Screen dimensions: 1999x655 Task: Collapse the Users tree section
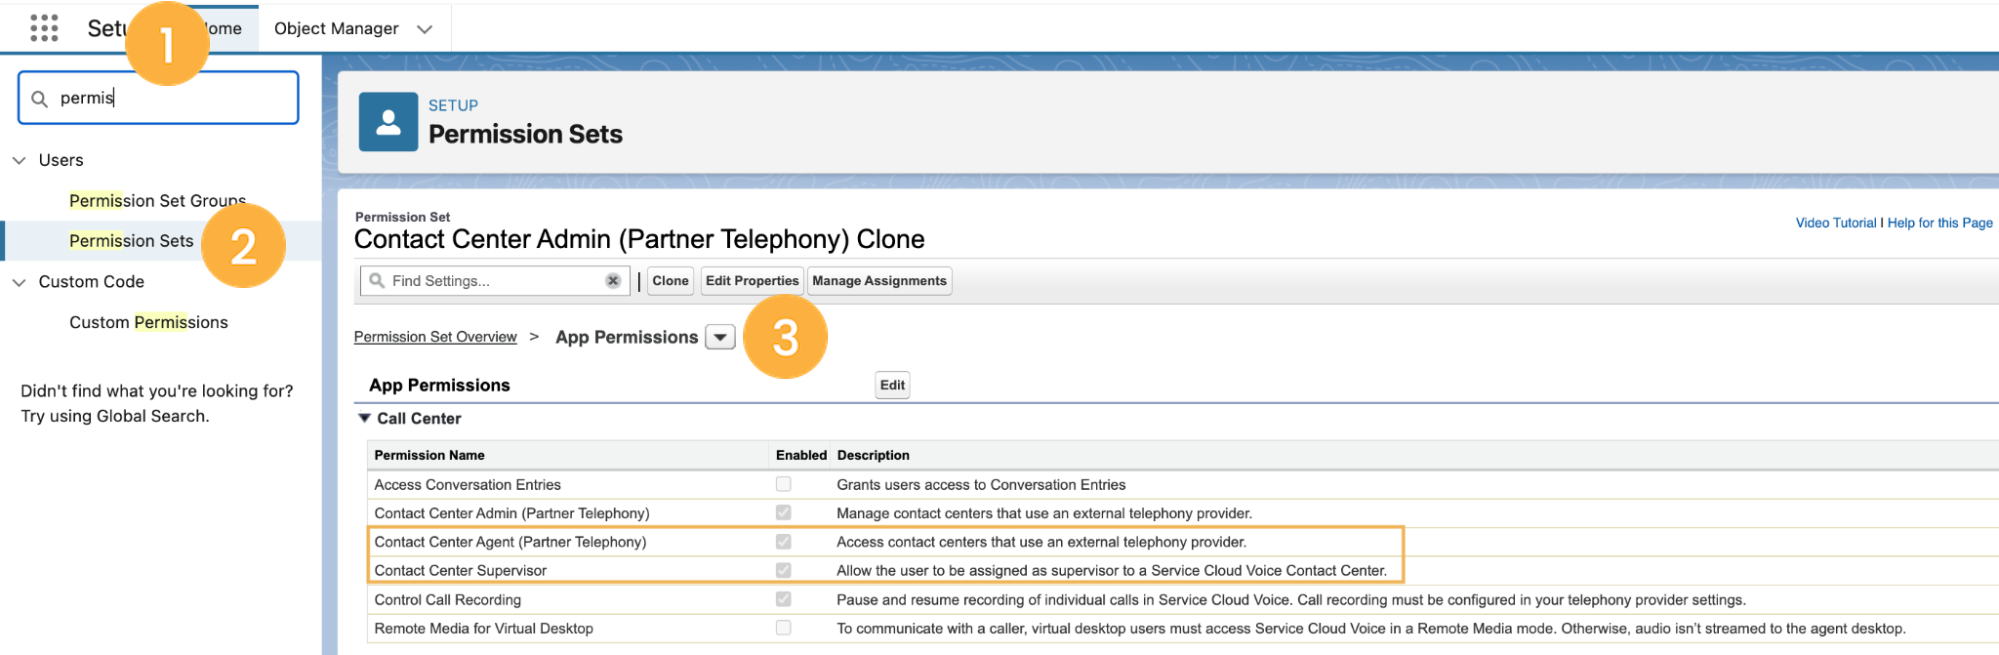(19, 160)
